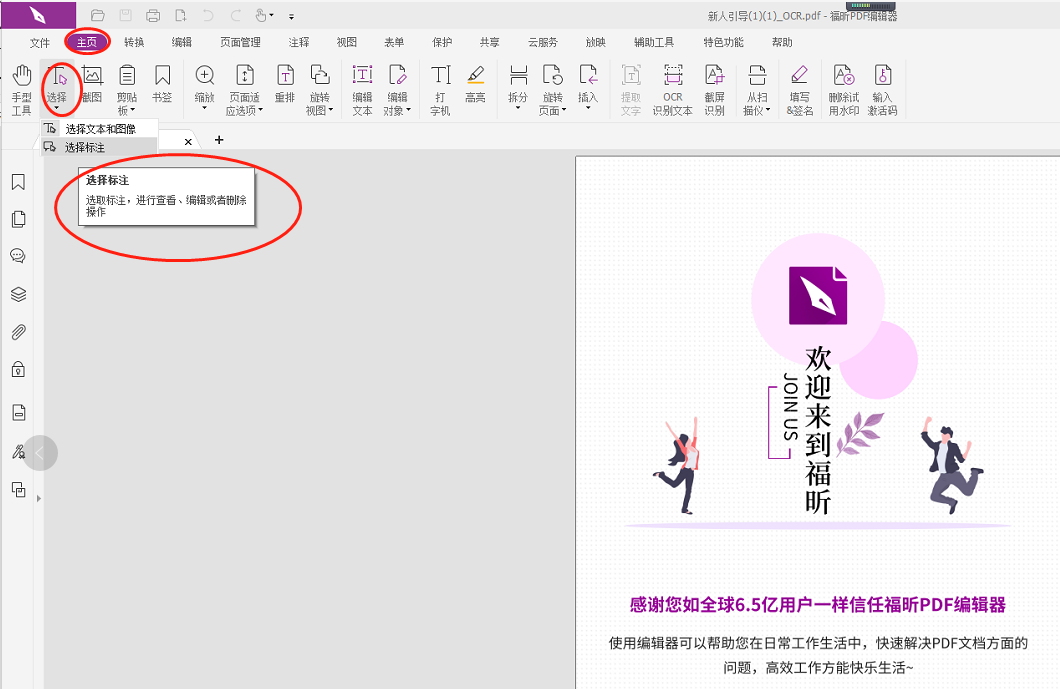This screenshot has height=689, width=1060.
Task: Start OCR 识别文本 recognition
Action: [x=672, y=88]
